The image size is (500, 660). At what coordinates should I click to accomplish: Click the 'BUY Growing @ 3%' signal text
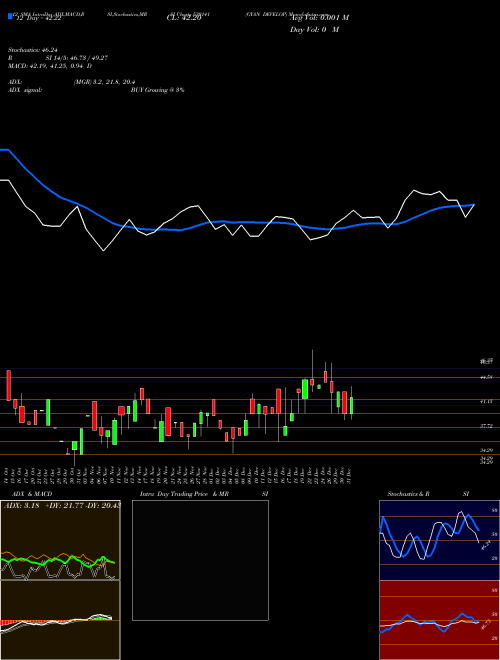pos(157,90)
